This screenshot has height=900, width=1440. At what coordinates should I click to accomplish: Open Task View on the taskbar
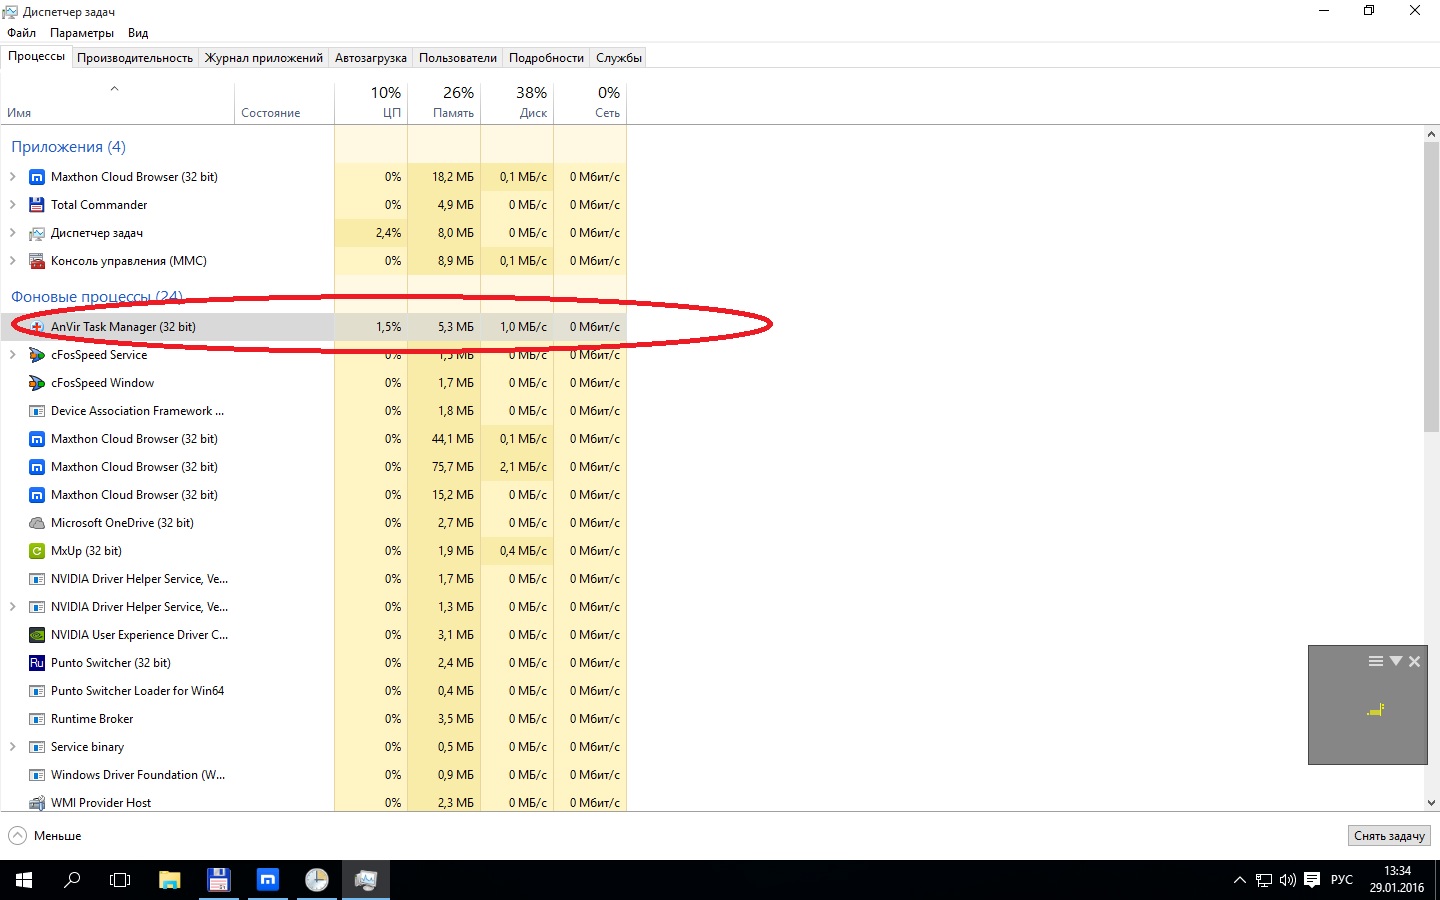point(120,880)
